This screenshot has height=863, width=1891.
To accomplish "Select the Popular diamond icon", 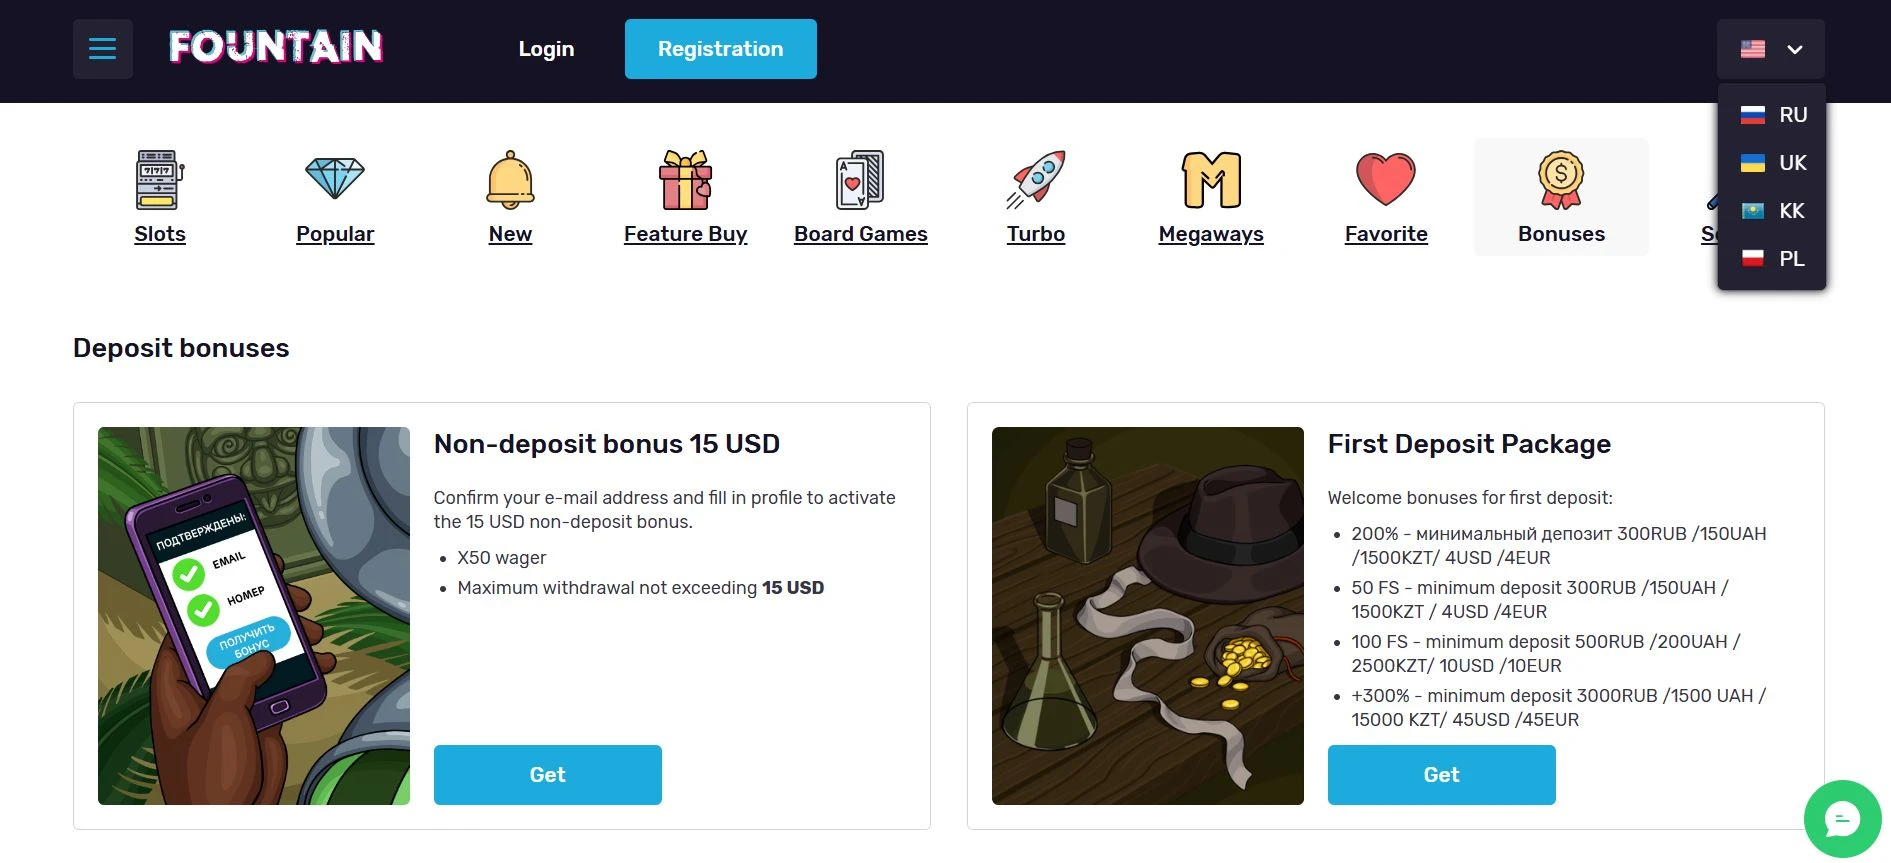I will coord(335,180).
